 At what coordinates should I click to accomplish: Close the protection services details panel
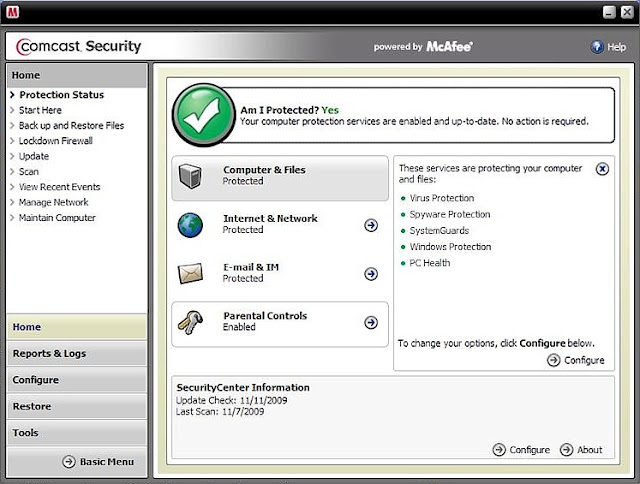[x=602, y=169]
